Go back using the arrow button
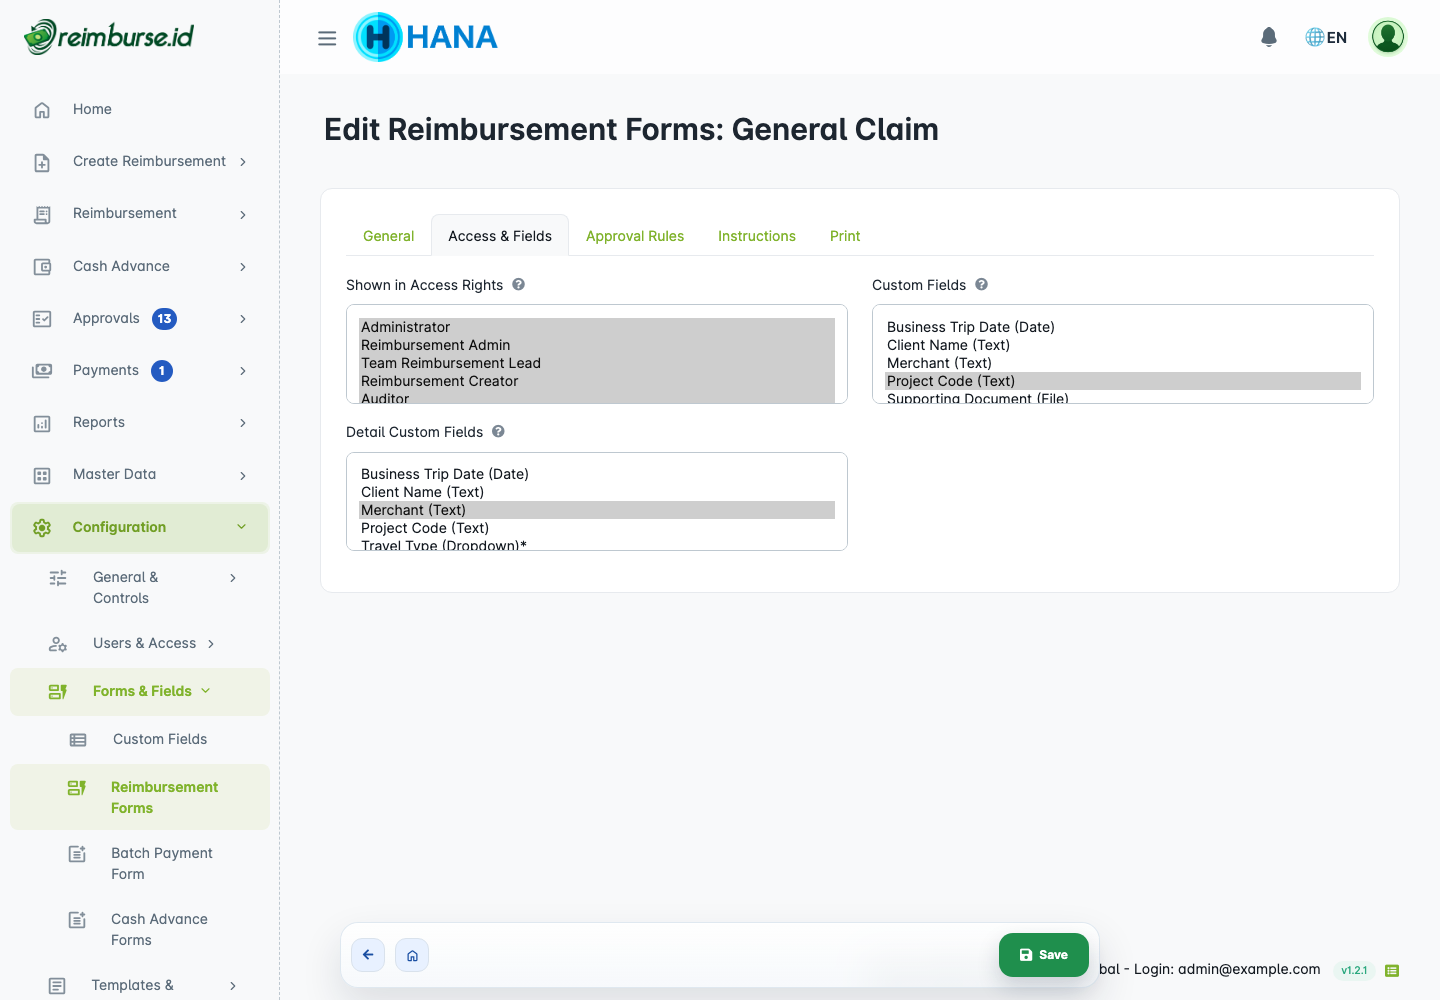Viewport: 1440px width, 1000px height. click(x=368, y=955)
